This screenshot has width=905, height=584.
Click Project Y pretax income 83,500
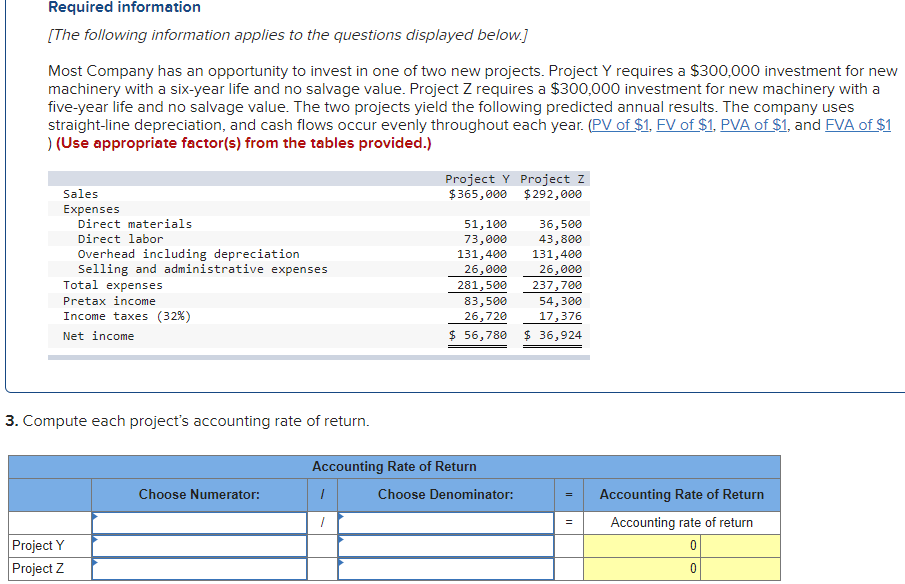click(x=485, y=301)
